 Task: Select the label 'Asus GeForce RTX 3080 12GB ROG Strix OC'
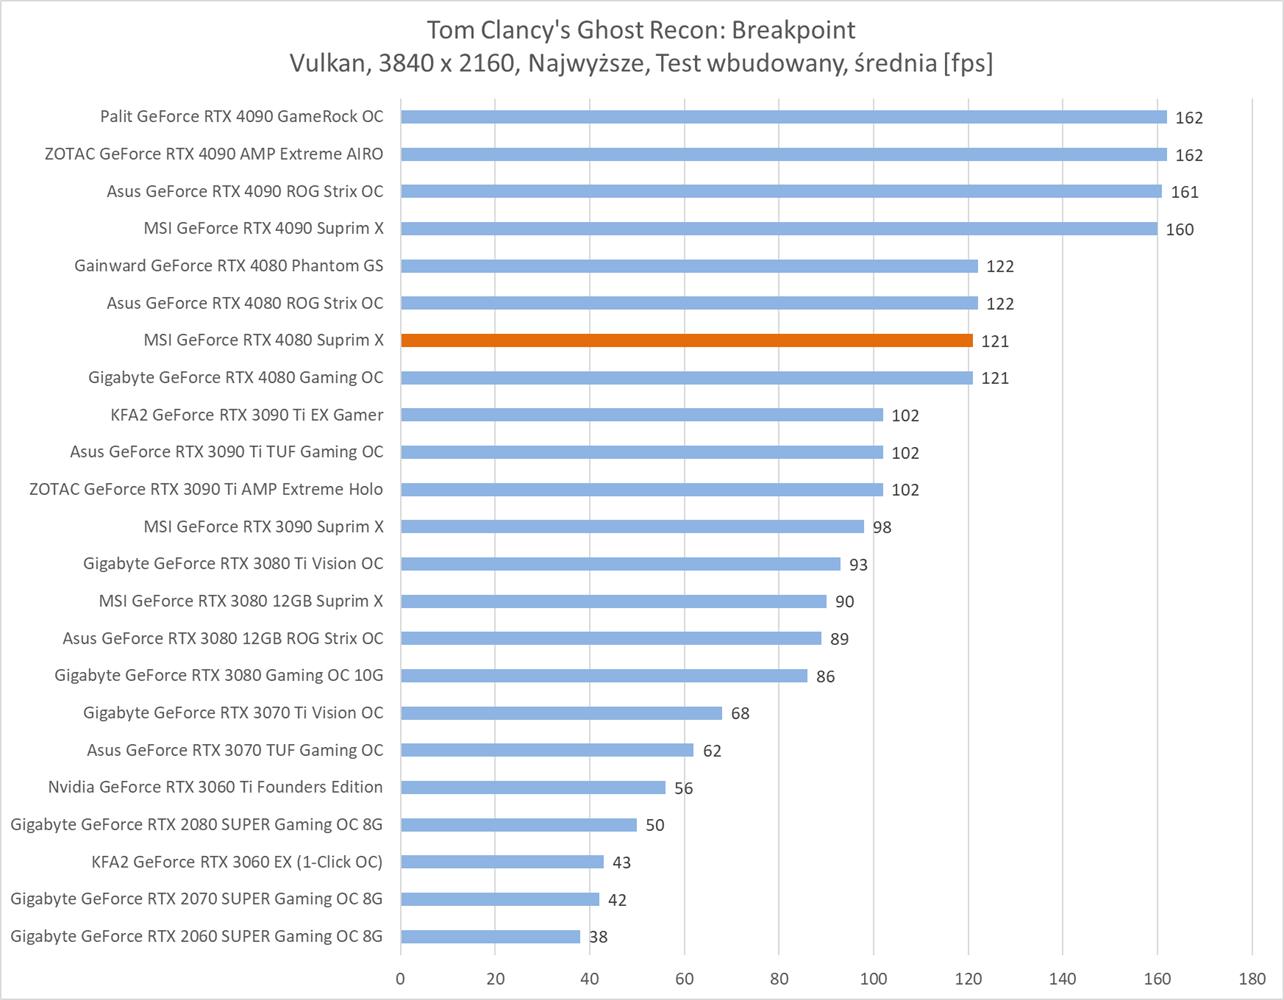click(223, 638)
